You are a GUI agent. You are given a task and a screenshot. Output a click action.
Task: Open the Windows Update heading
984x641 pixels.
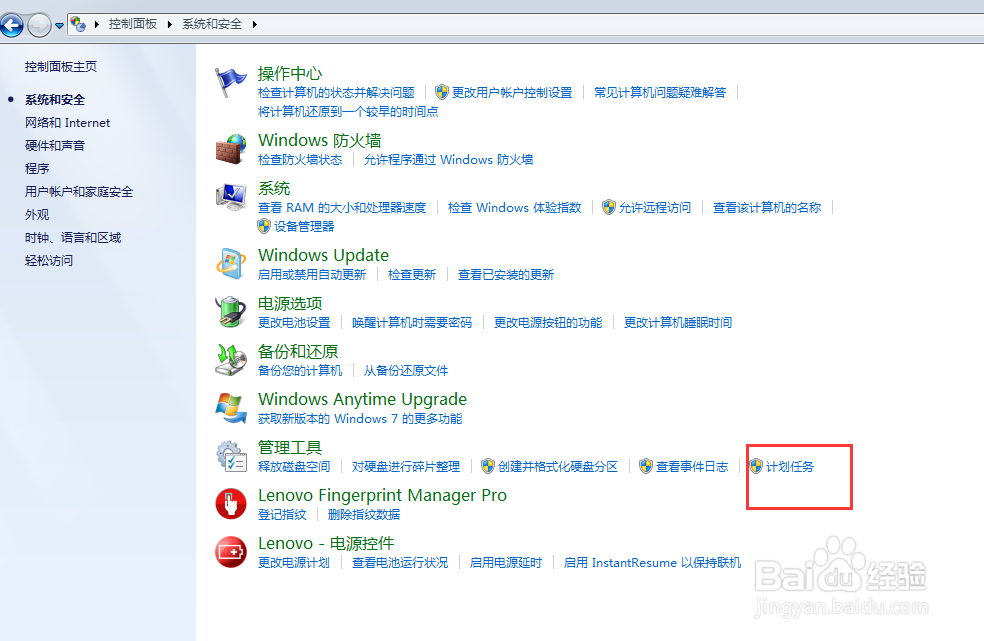[x=323, y=255]
